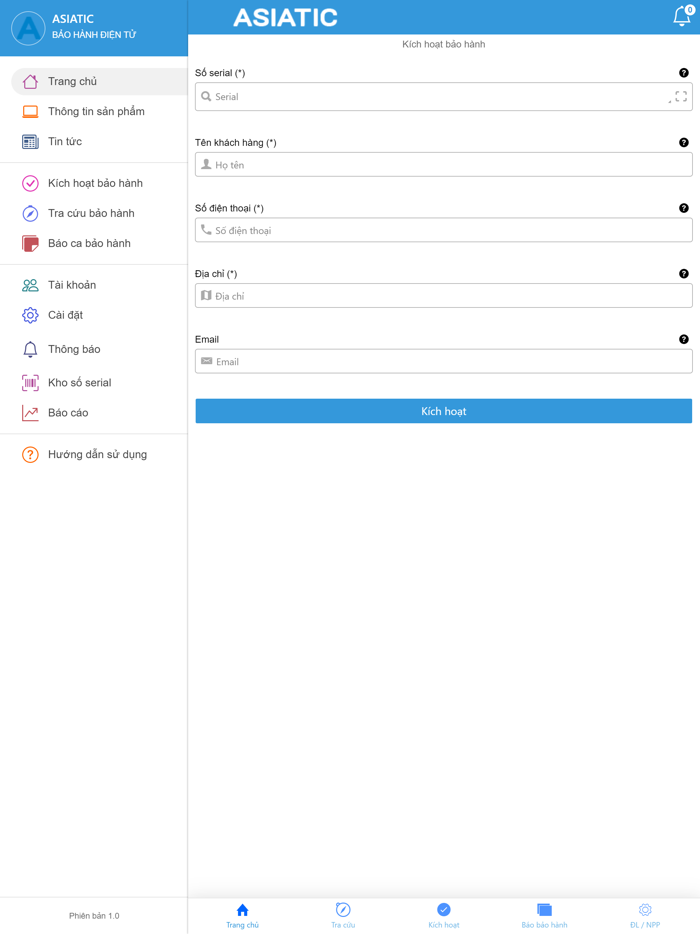Open Thông tin sản phẩm in the sidebar
Image resolution: width=700 pixels, height=934 pixels.
96,112
